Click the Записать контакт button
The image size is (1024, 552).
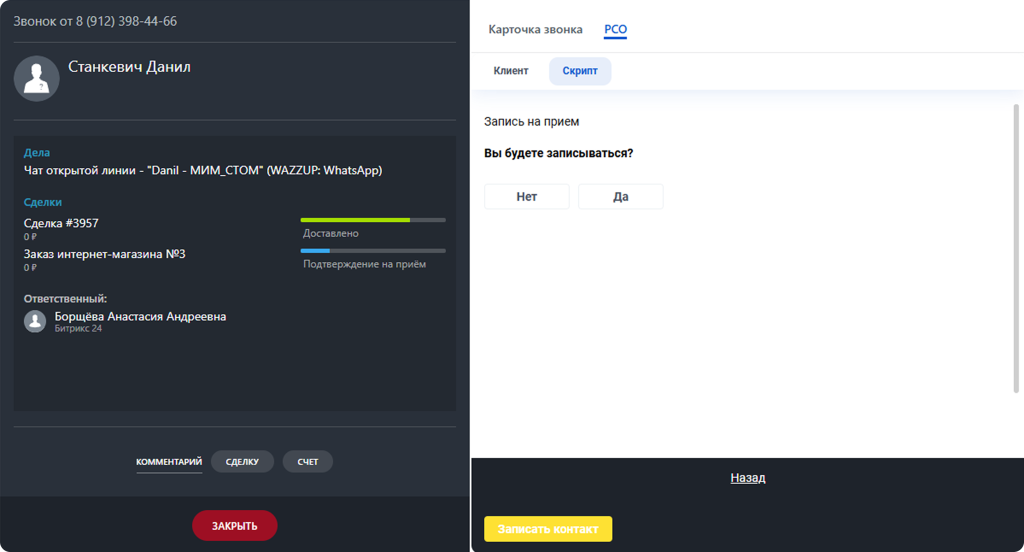(x=548, y=529)
